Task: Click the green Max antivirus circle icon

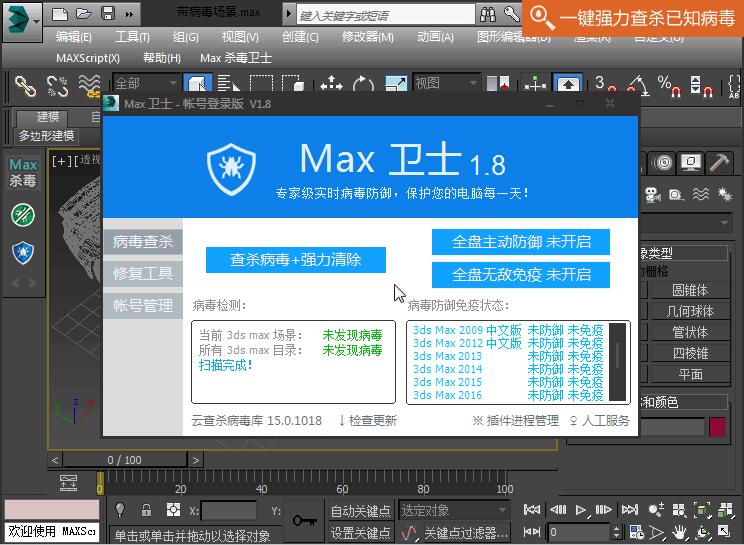Action: point(23,215)
